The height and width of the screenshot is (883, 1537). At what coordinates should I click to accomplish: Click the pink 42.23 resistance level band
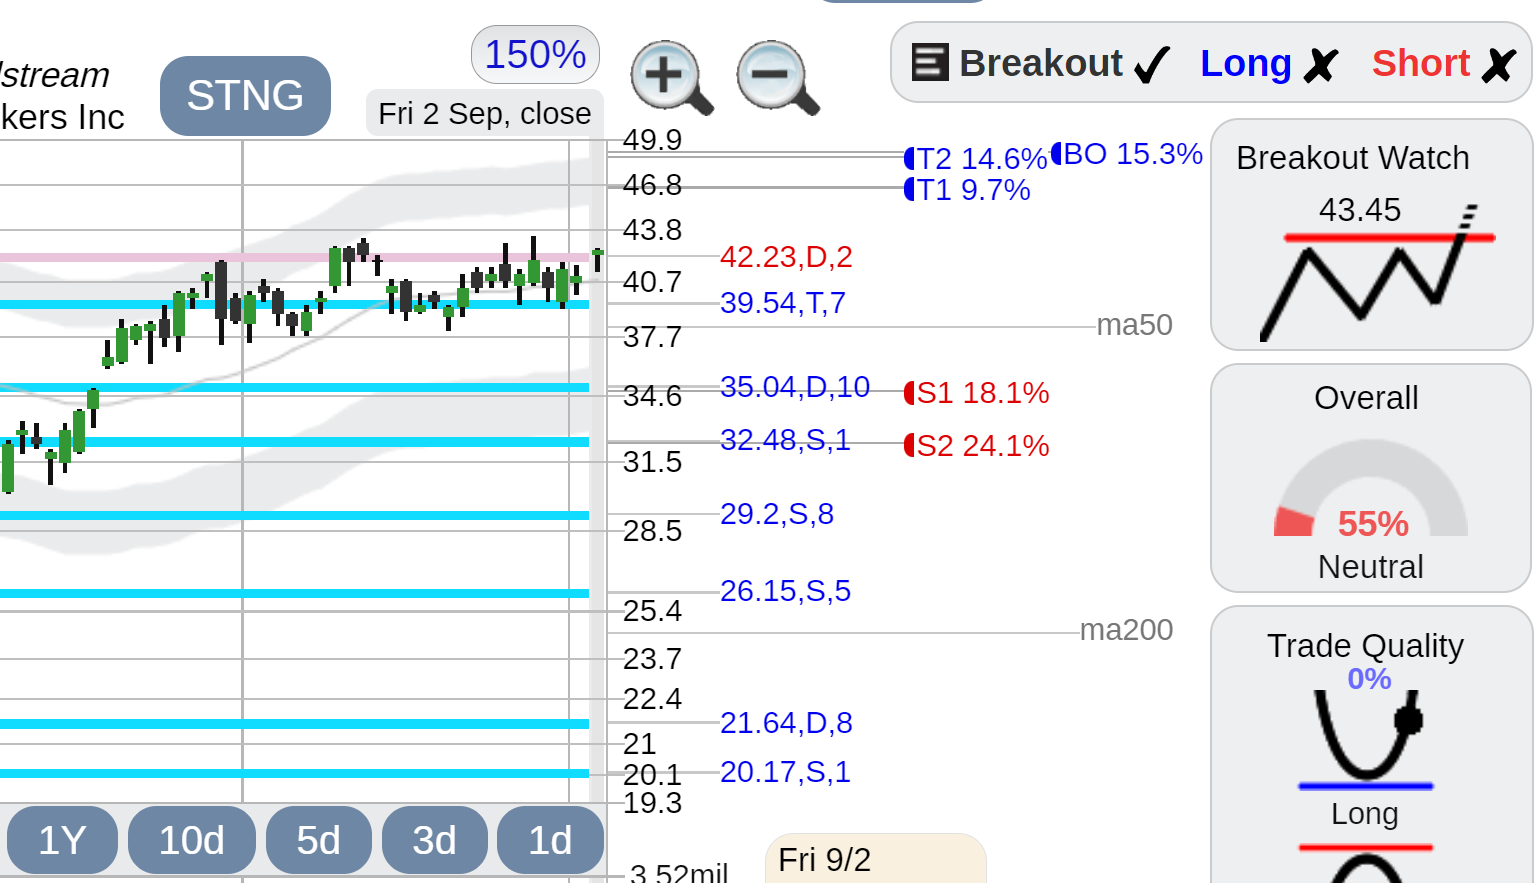(295, 257)
